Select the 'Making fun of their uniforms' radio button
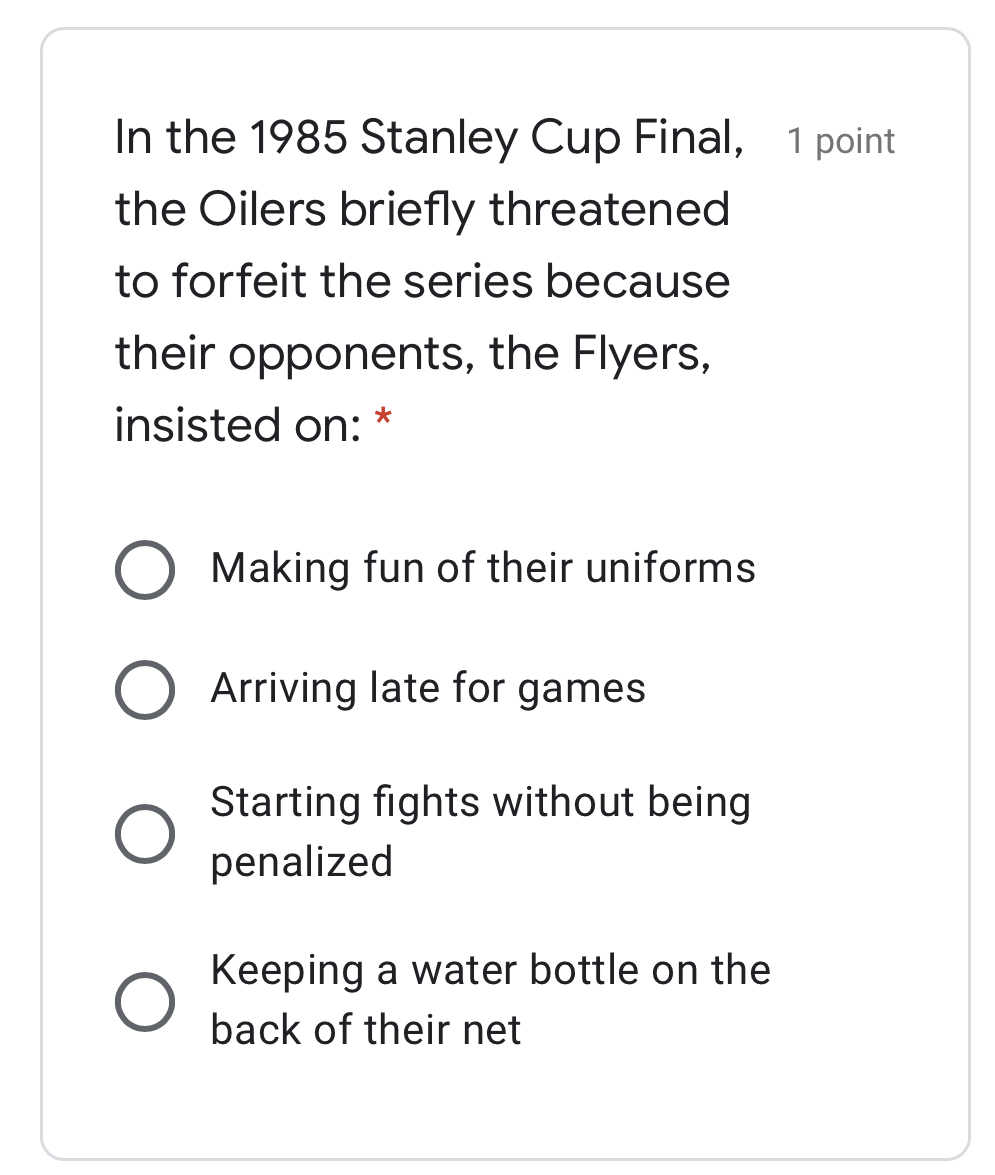Image resolution: width=995 pixels, height=1175 pixels. (x=146, y=570)
